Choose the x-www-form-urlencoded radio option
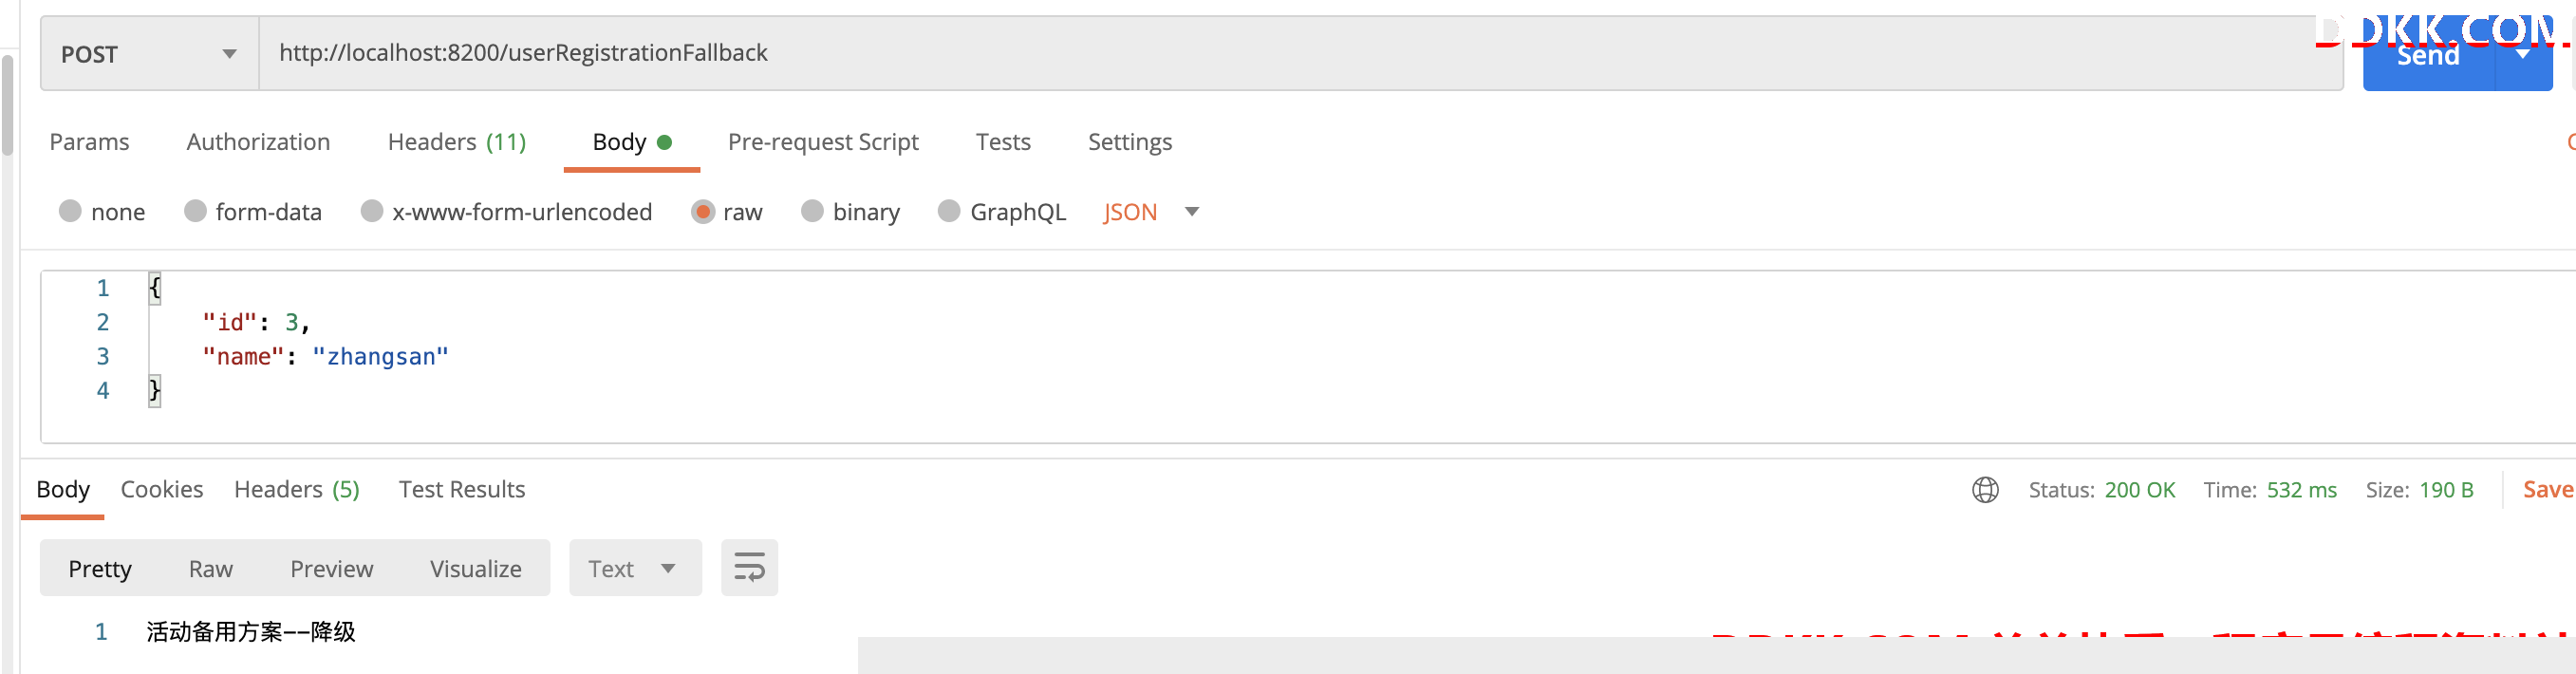 coord(372,211)
